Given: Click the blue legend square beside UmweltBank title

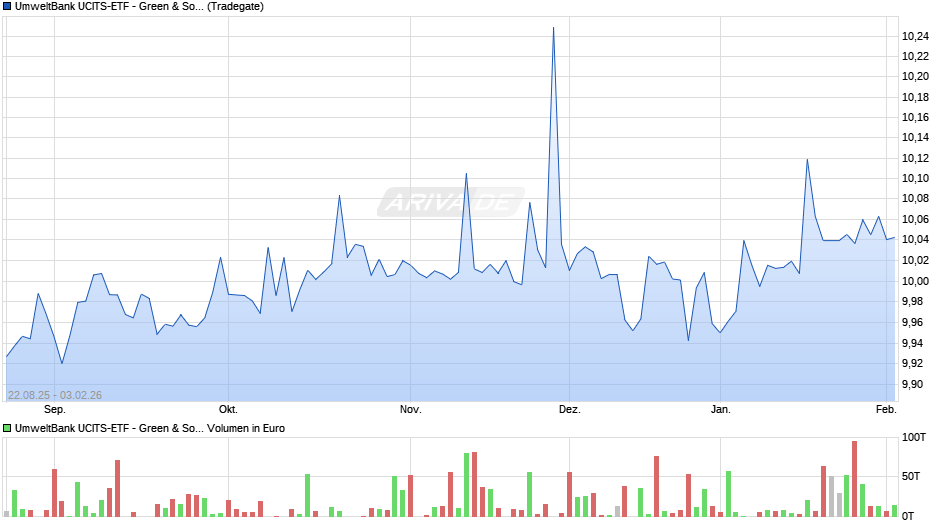Looking at the screenshot, I should 7,7.
